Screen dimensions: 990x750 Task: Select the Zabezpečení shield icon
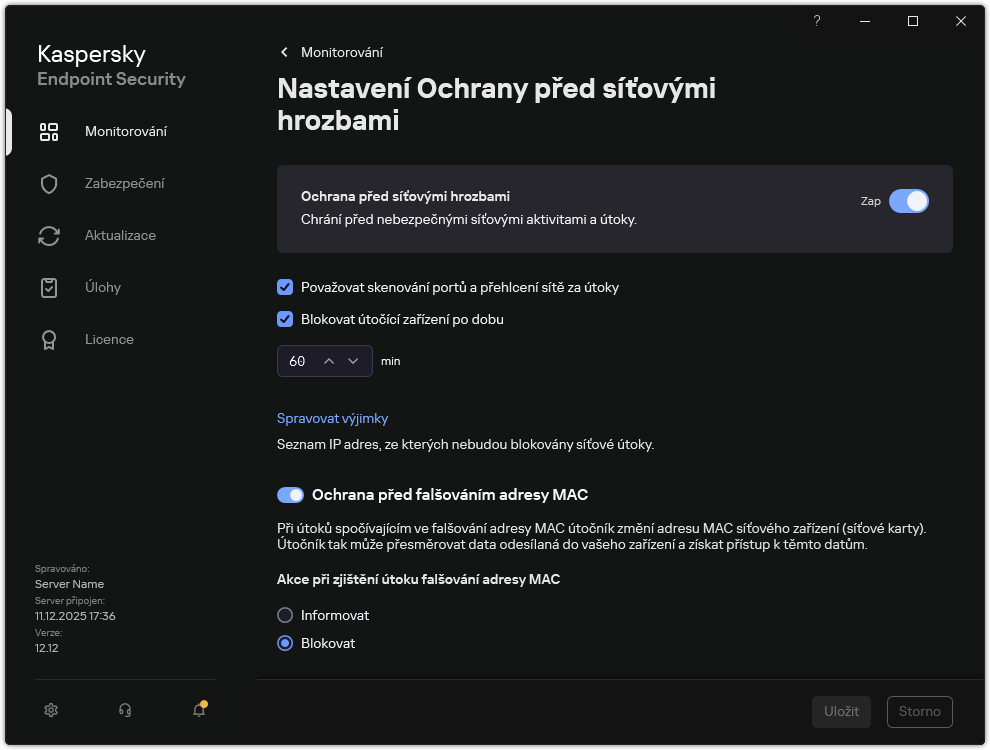[x=49, y=183]
